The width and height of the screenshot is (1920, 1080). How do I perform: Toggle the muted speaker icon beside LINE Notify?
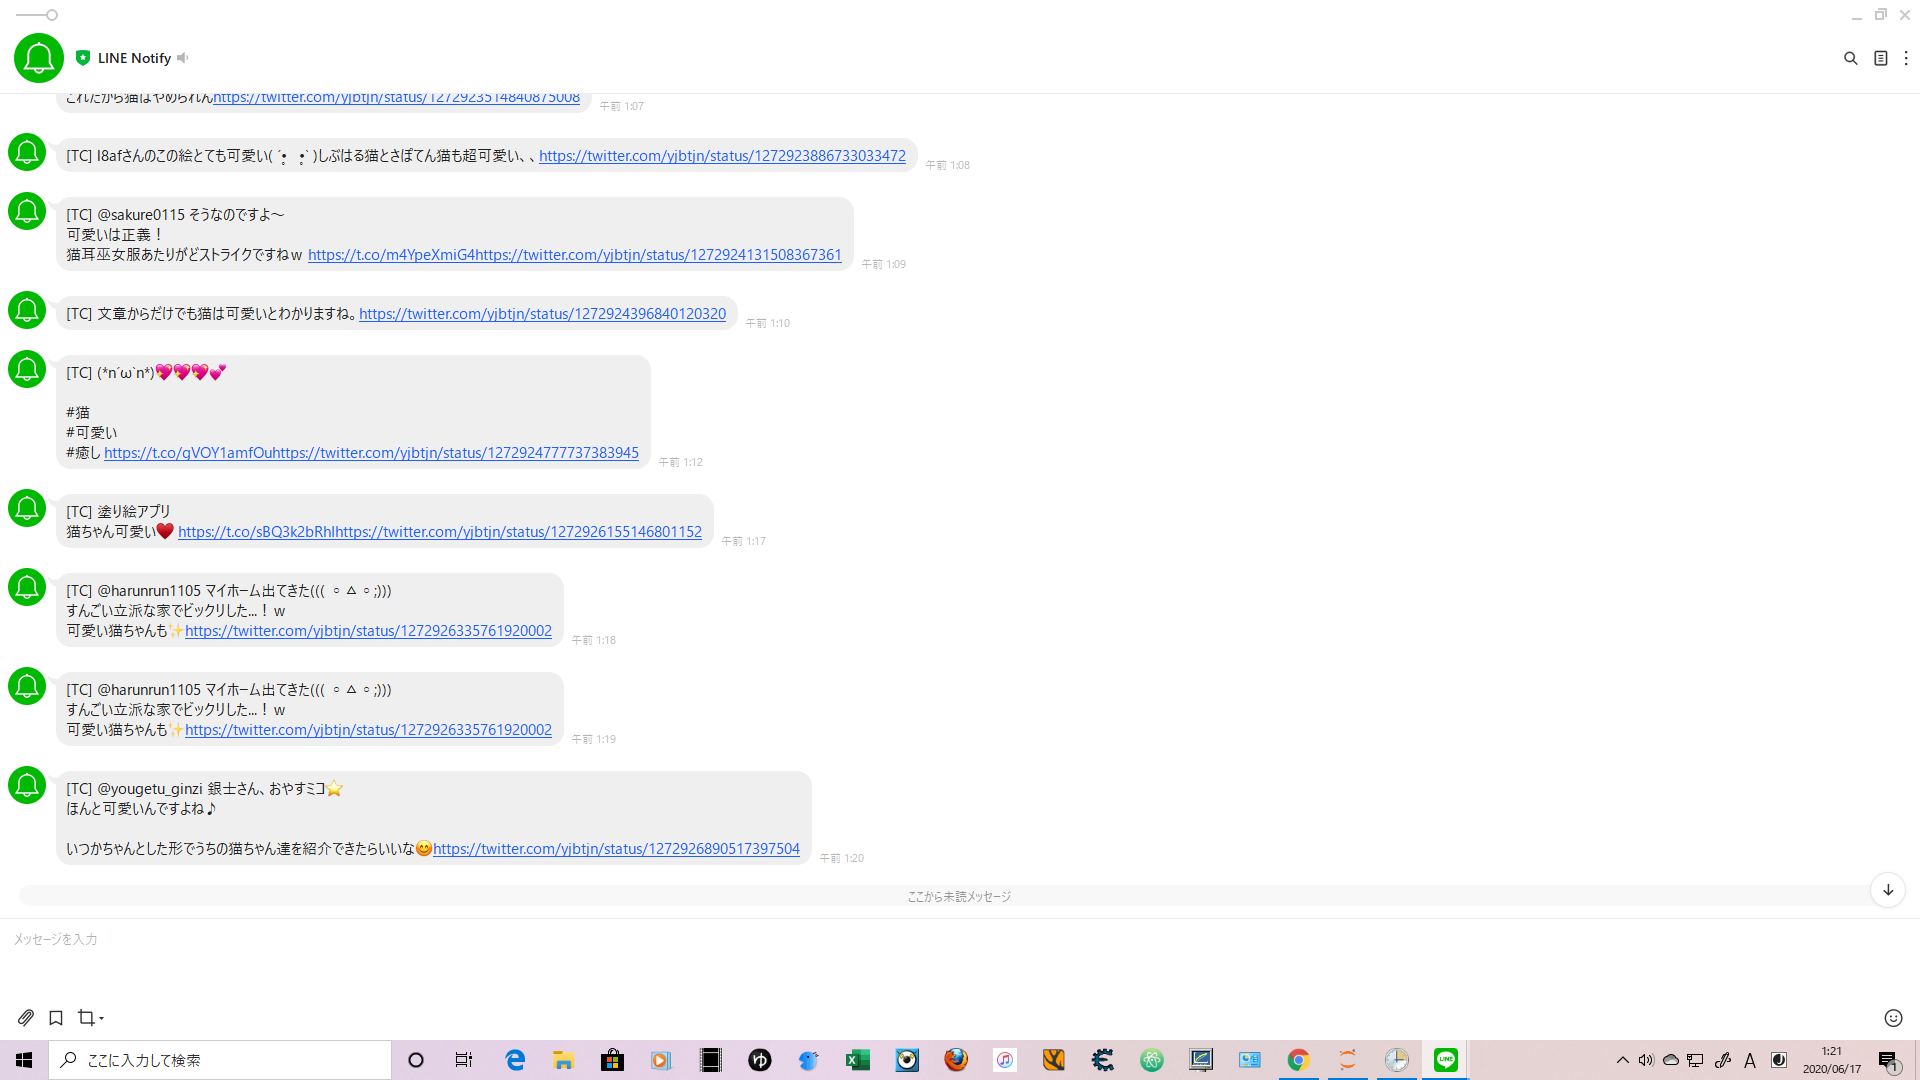[183, 58]
